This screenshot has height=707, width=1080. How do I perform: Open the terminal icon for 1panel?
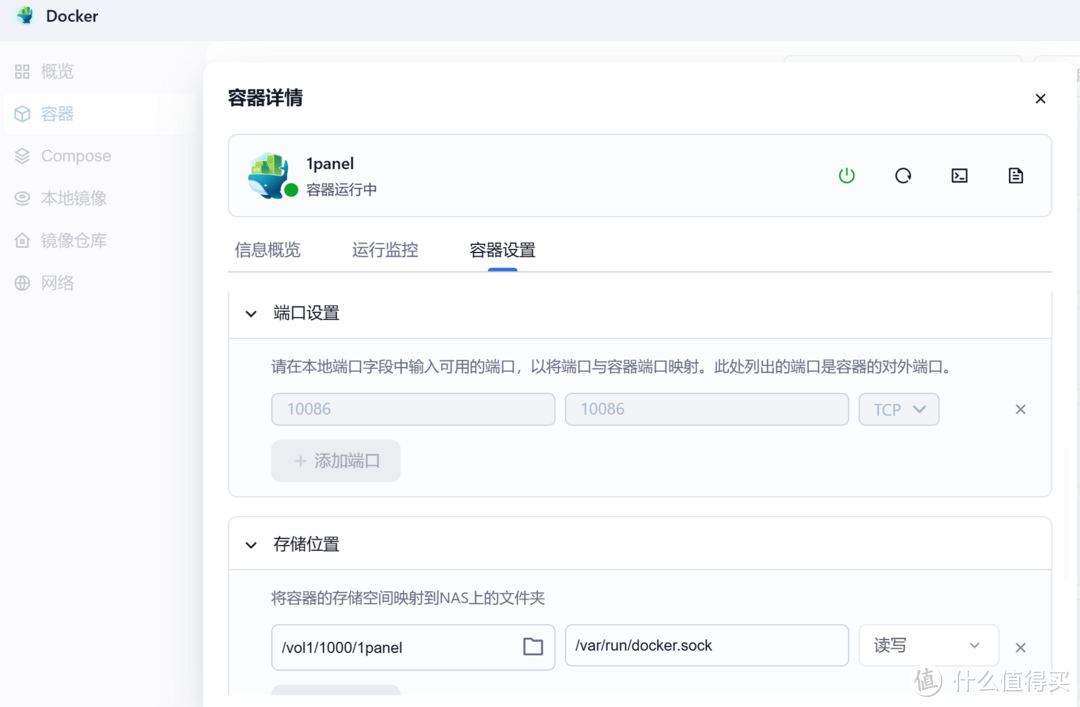coord(959,176)
